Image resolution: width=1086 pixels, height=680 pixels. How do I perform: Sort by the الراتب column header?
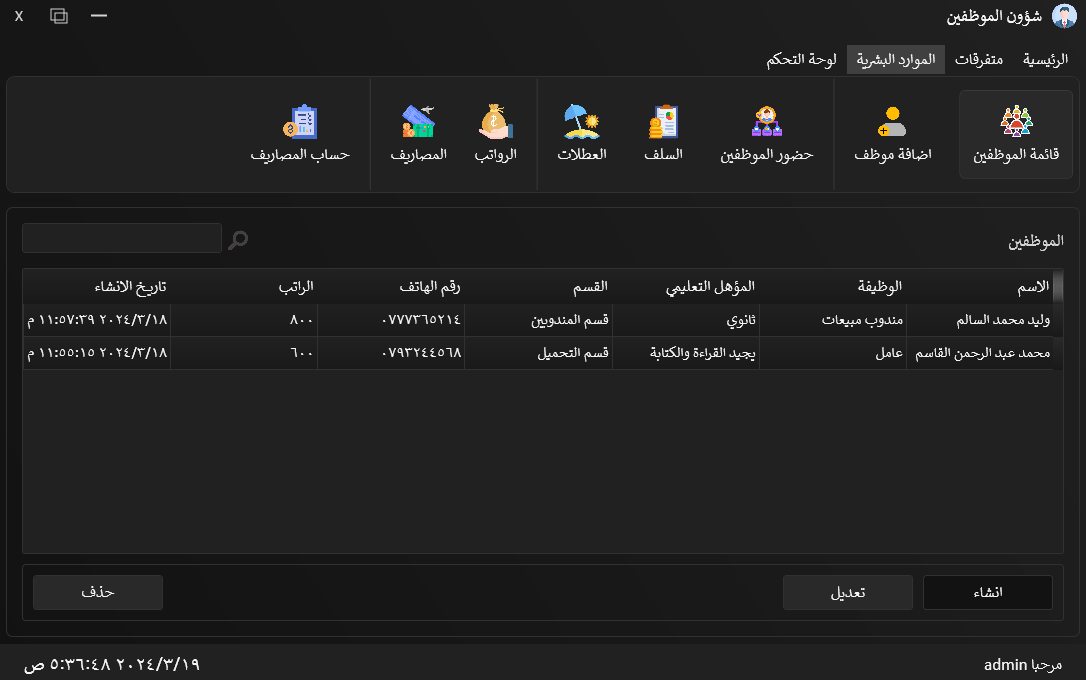click(x=244, y=287)
